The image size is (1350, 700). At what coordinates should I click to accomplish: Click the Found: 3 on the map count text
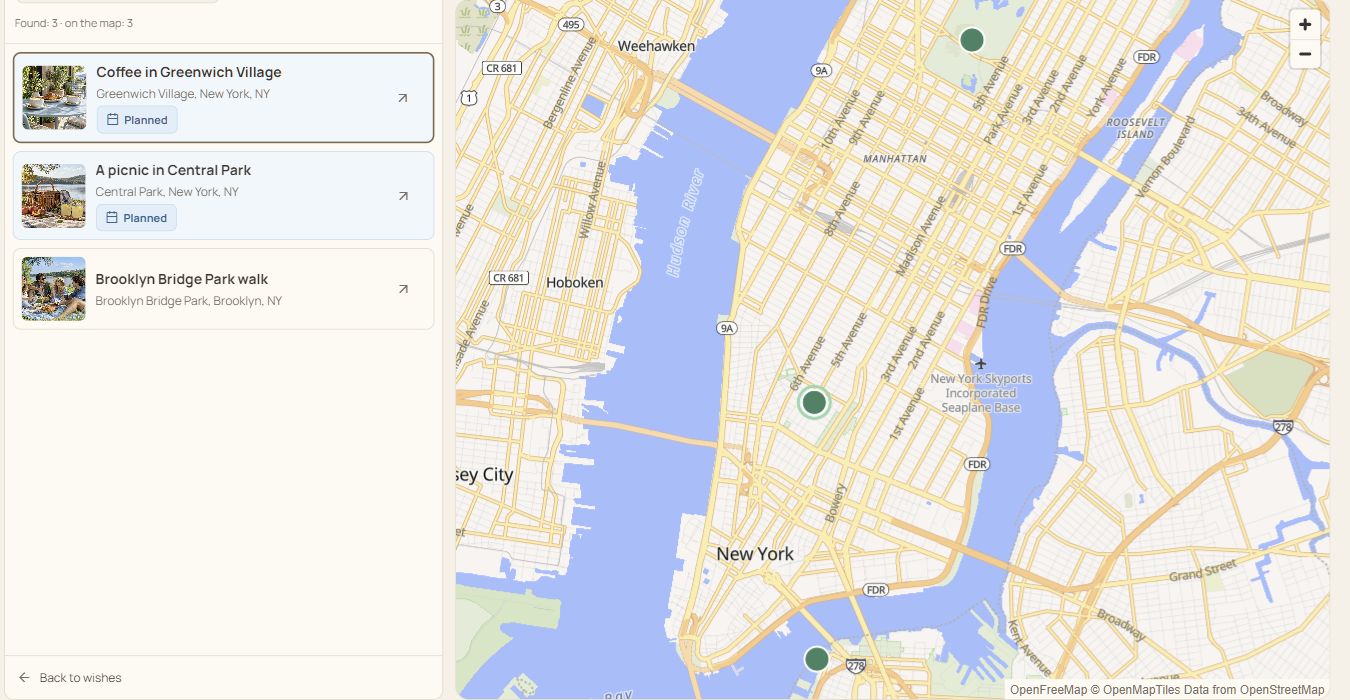74,23
